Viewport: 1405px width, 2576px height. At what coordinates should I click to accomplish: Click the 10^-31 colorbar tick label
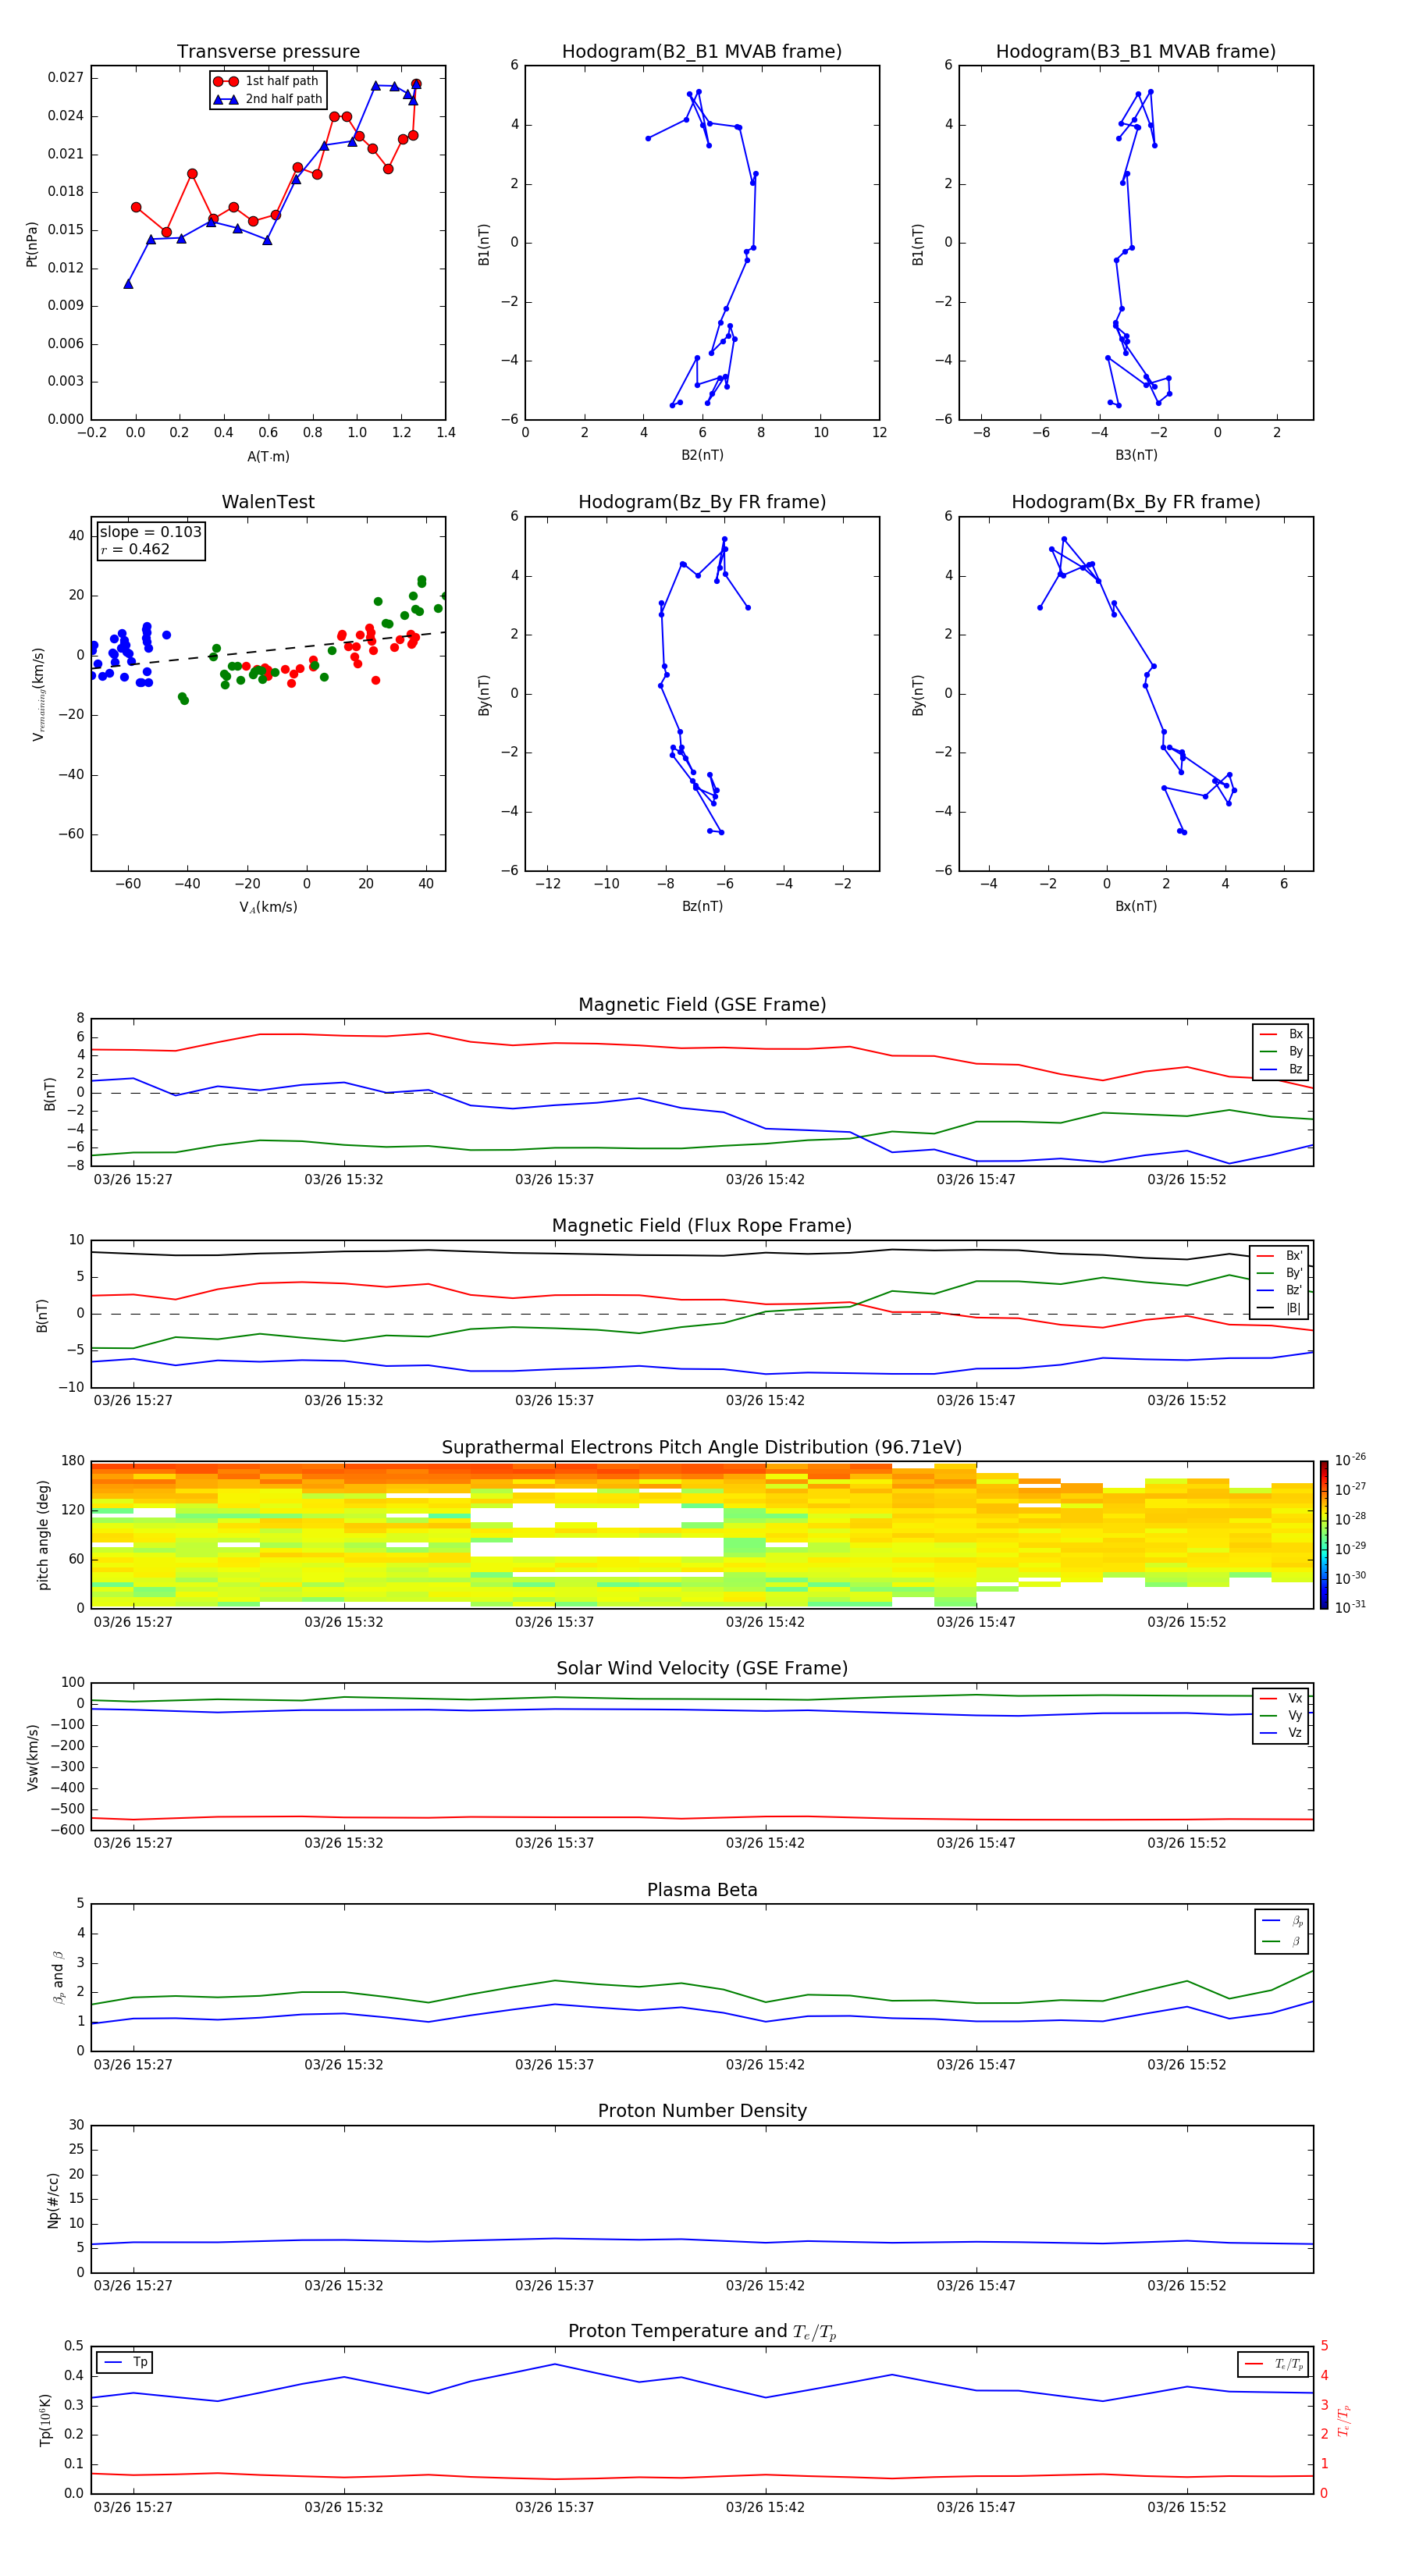(1350, 1607)
